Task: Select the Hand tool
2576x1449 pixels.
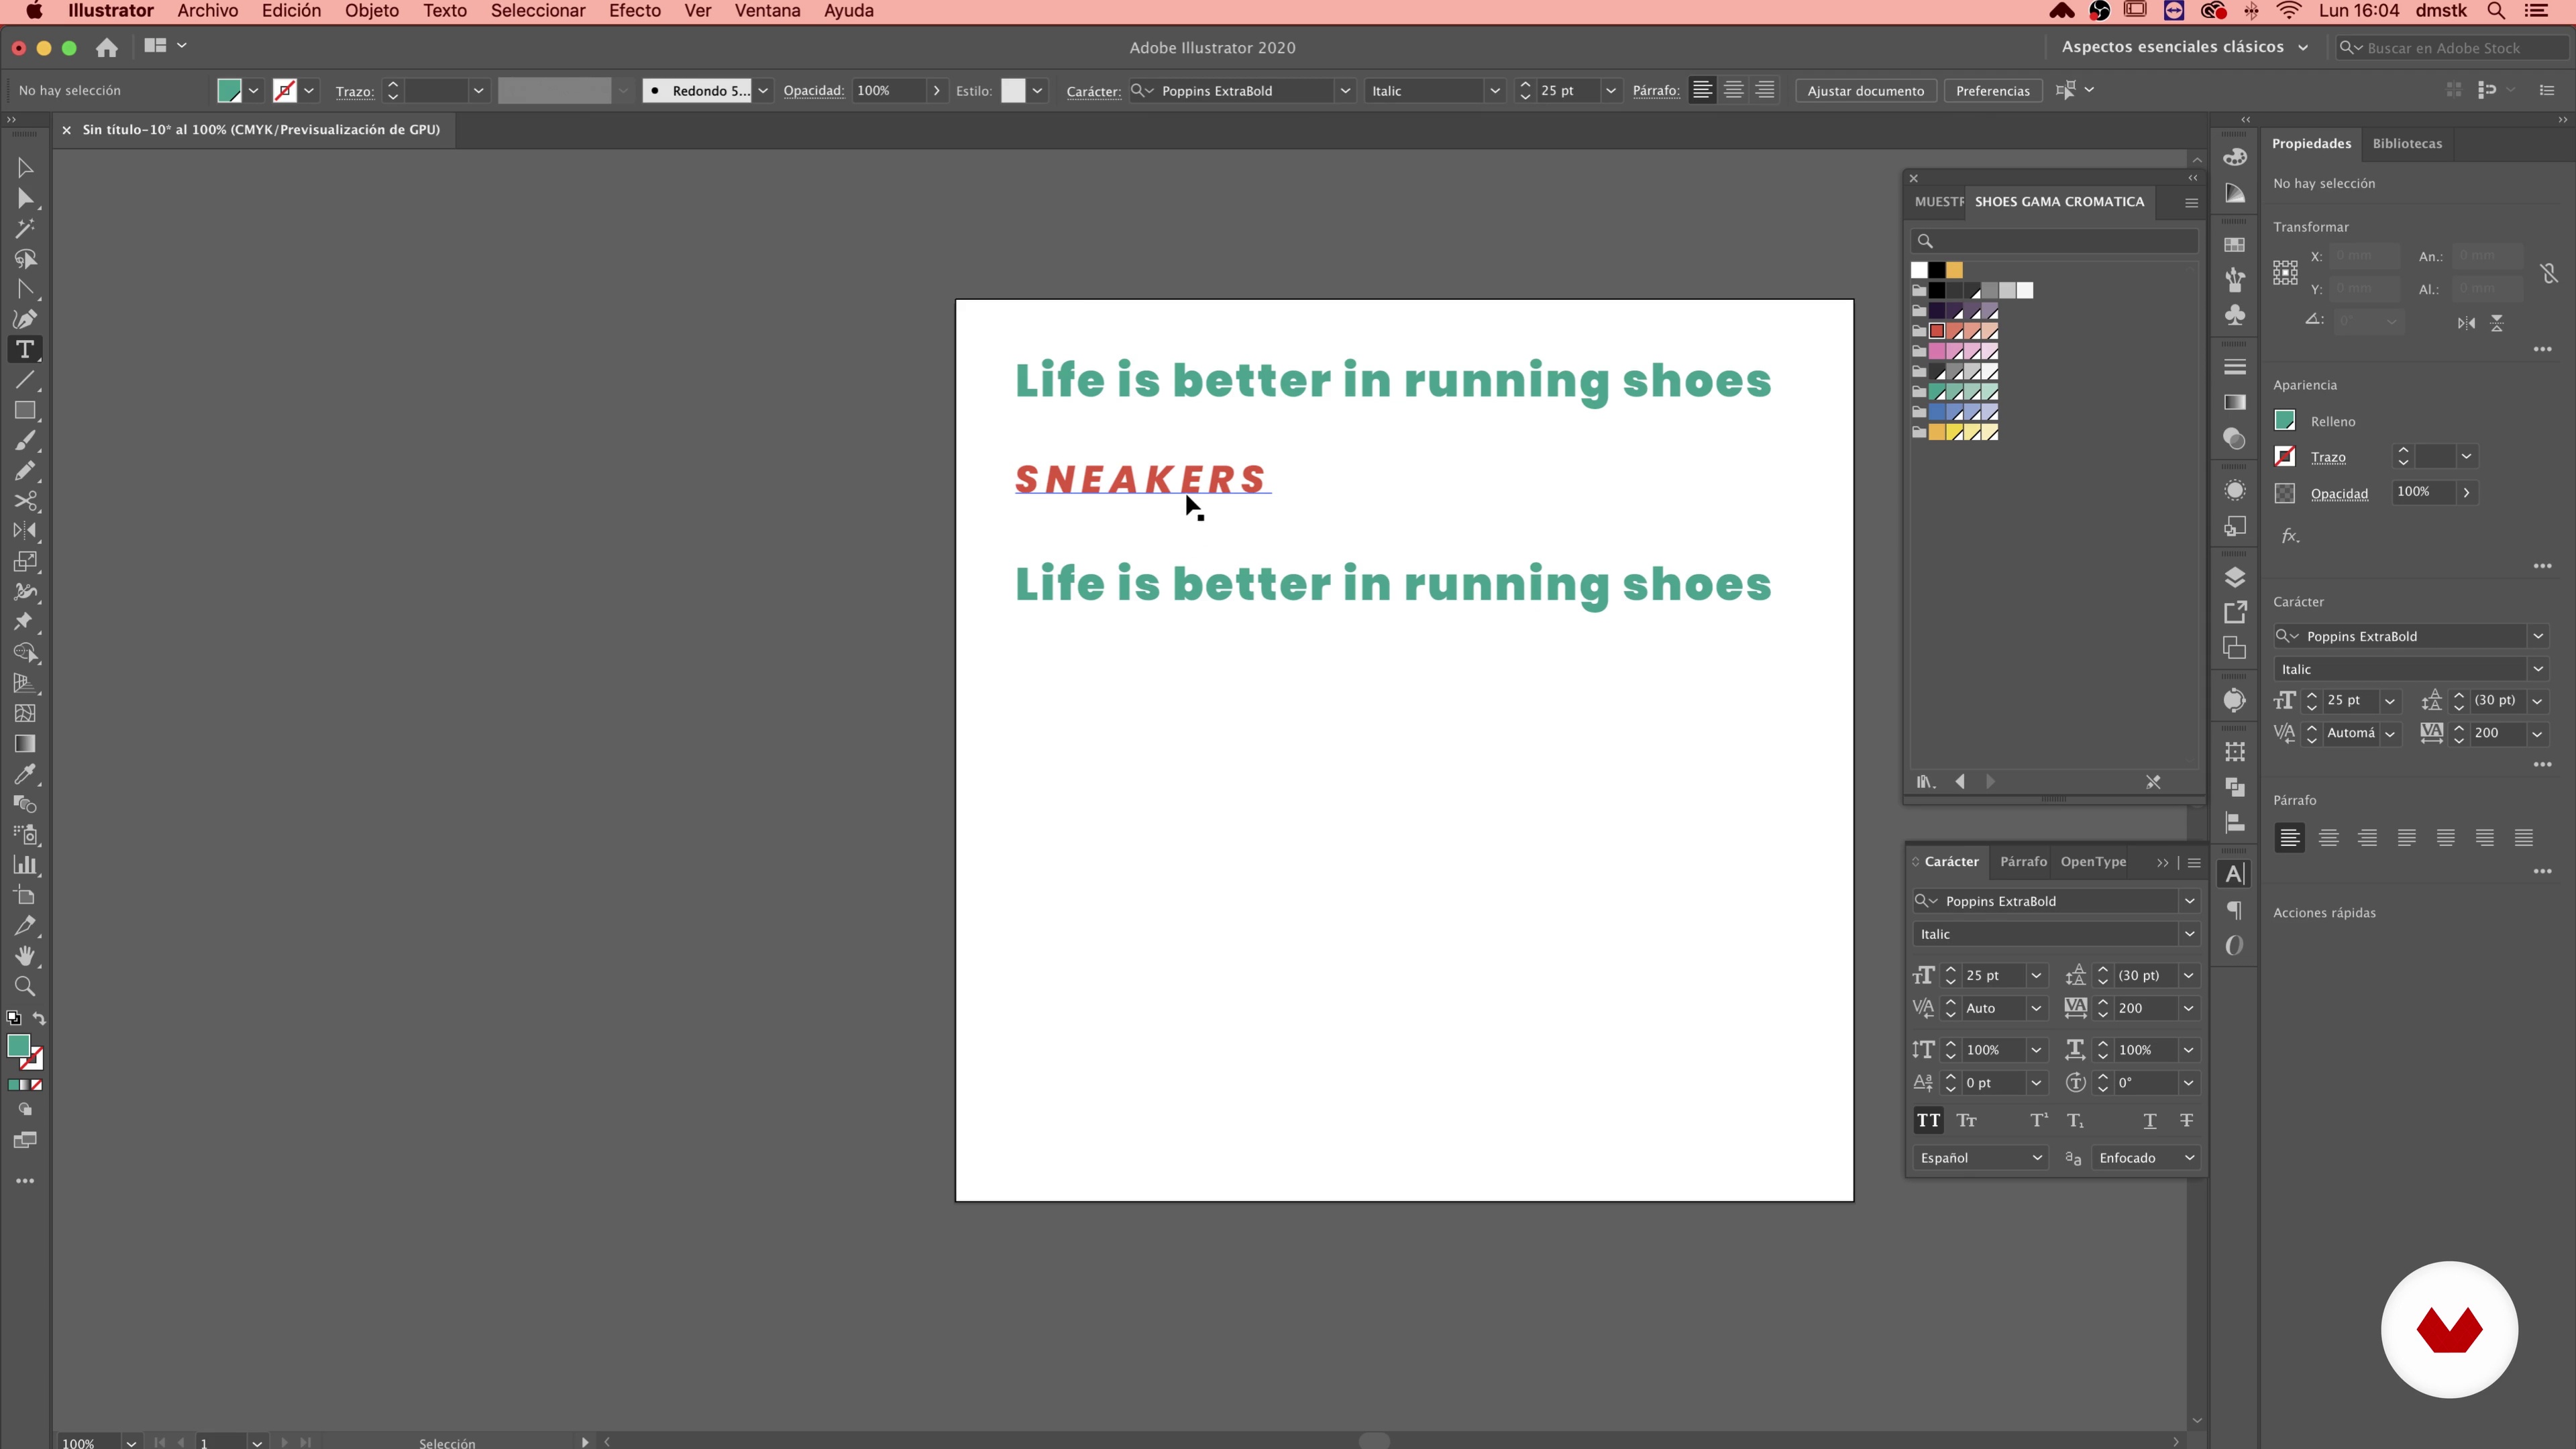Action: click(x=25, y=956)
